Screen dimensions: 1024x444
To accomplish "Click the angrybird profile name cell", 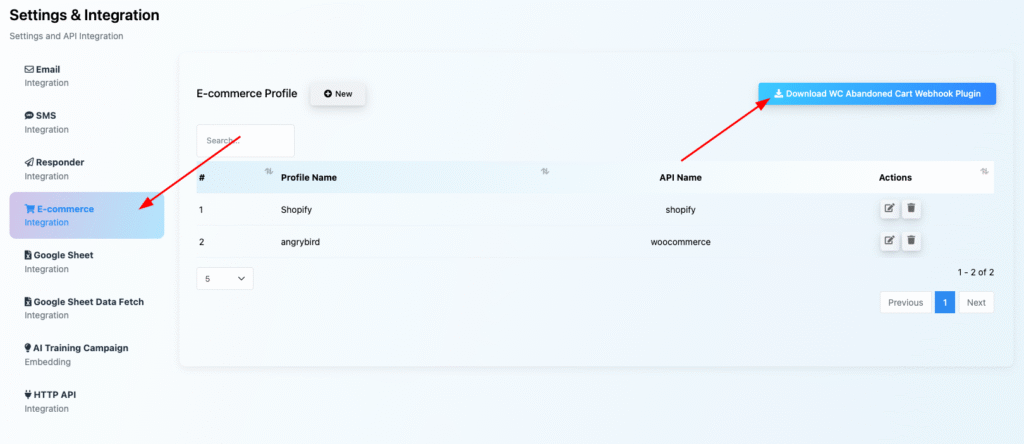I will 300,242.
